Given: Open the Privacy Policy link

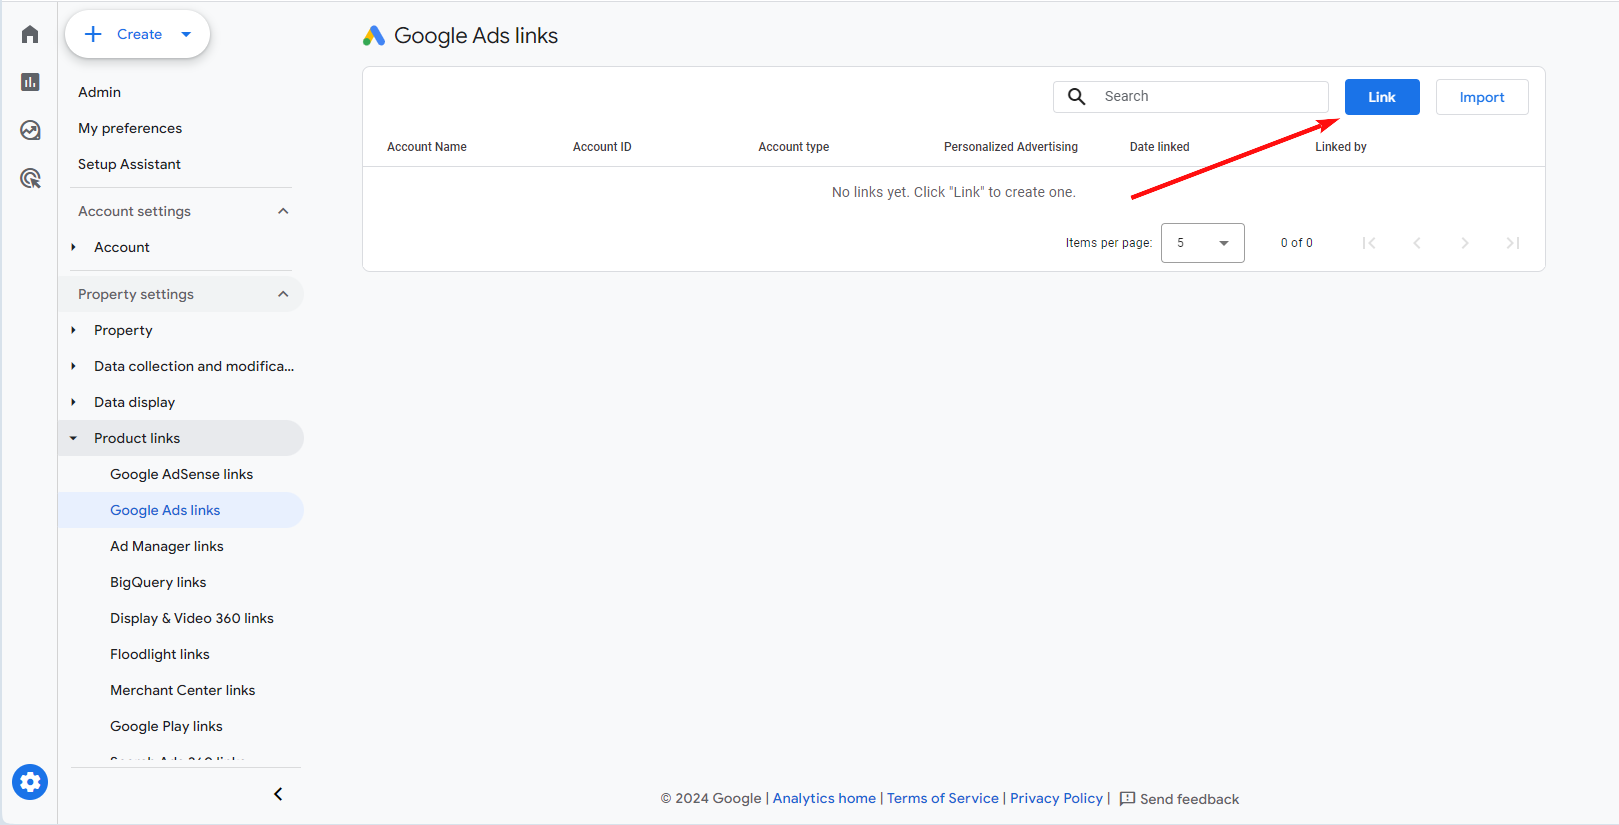Looking at the screenshot, I should tap(1056, 798).
